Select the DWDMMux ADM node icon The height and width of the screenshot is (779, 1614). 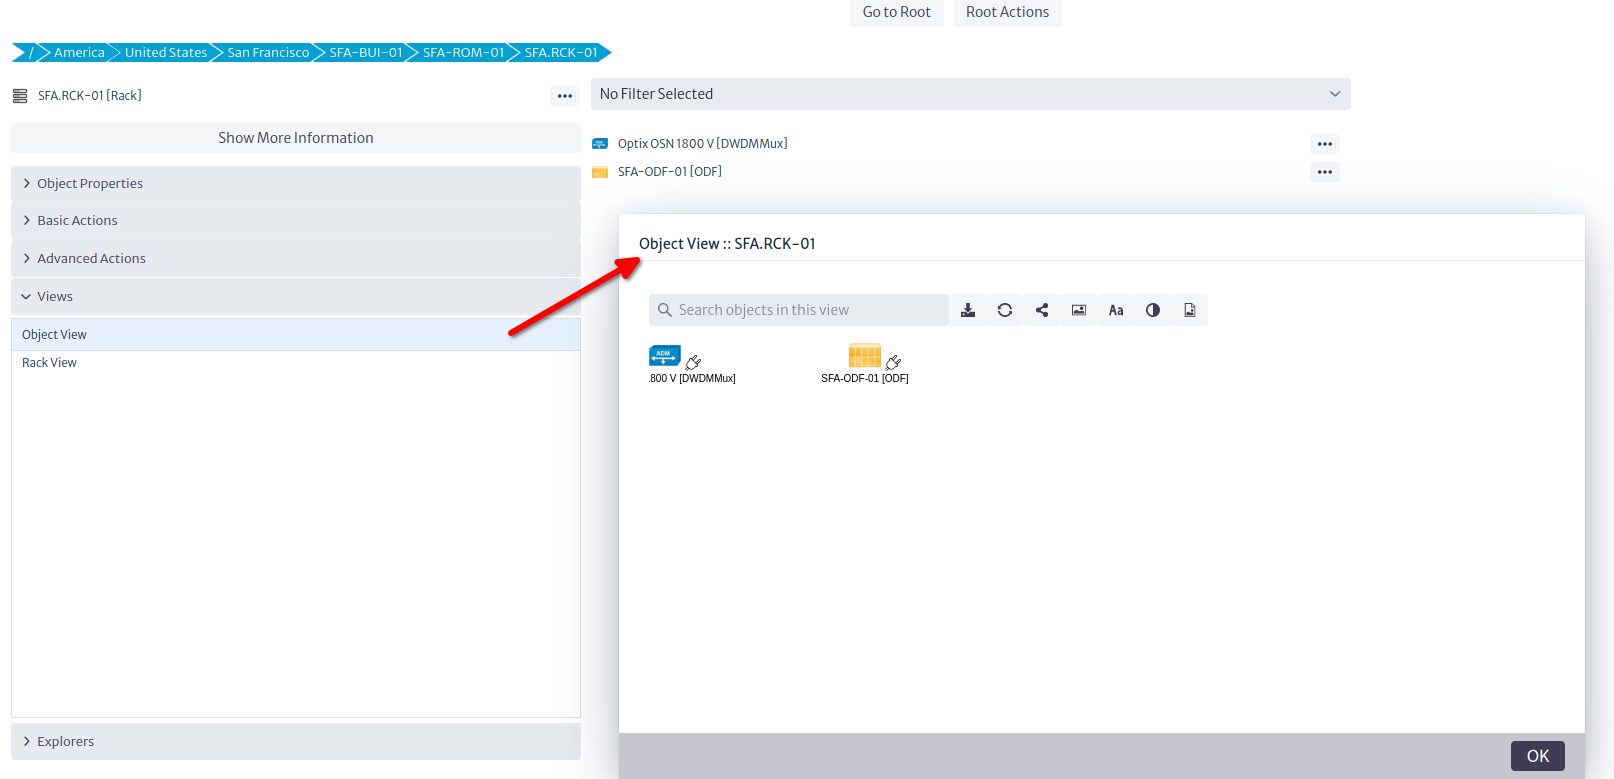click(x=665, y=356)
